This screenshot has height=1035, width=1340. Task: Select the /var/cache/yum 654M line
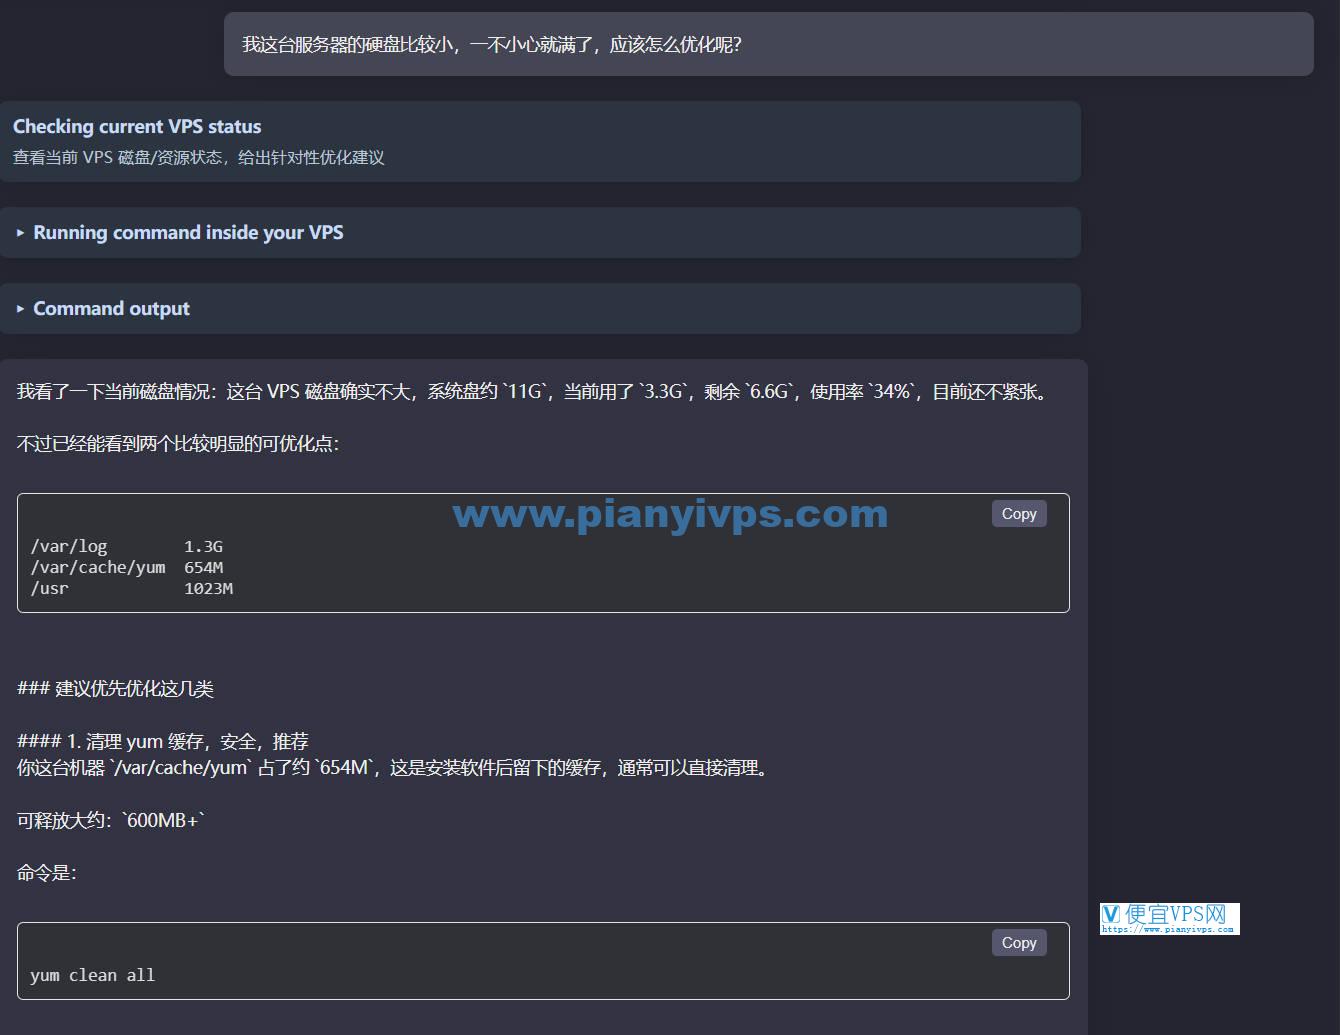(127, 567)
